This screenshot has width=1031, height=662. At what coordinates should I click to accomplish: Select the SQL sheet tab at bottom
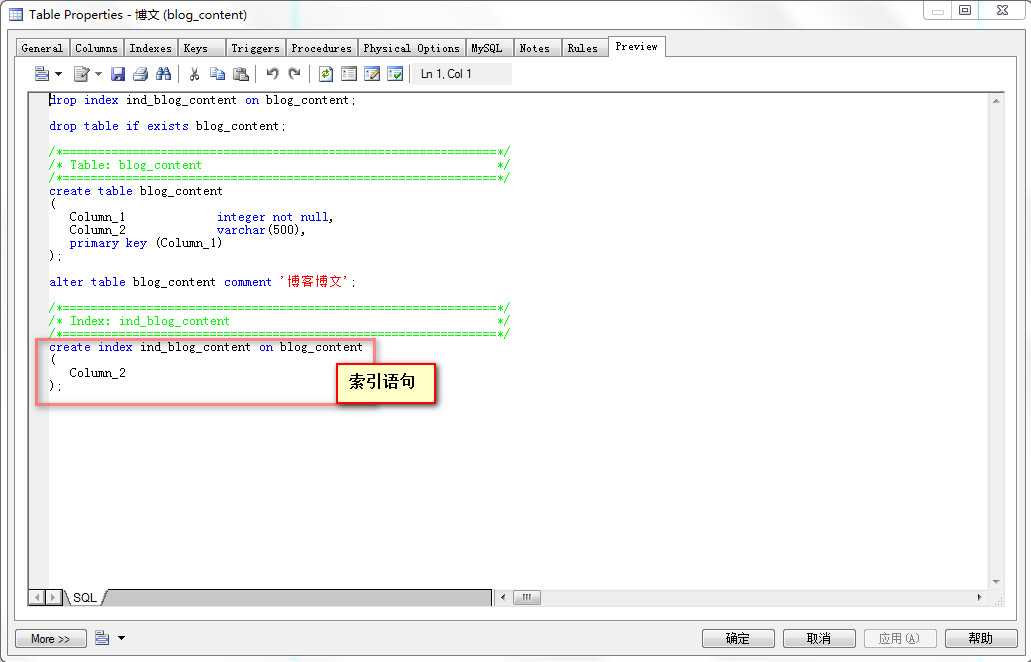click(85, 597)
